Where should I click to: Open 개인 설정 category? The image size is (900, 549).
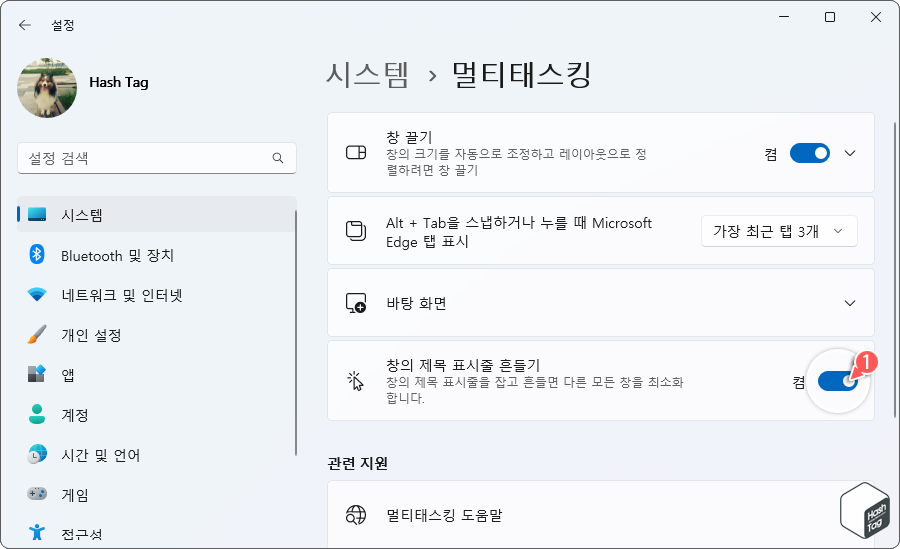click(x=157, y=335)
